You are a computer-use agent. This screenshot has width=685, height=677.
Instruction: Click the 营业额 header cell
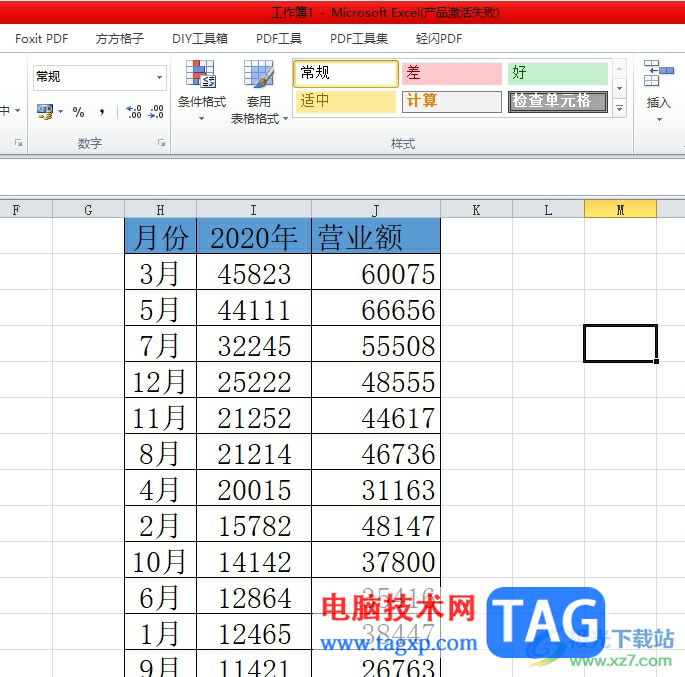[376, 236]
